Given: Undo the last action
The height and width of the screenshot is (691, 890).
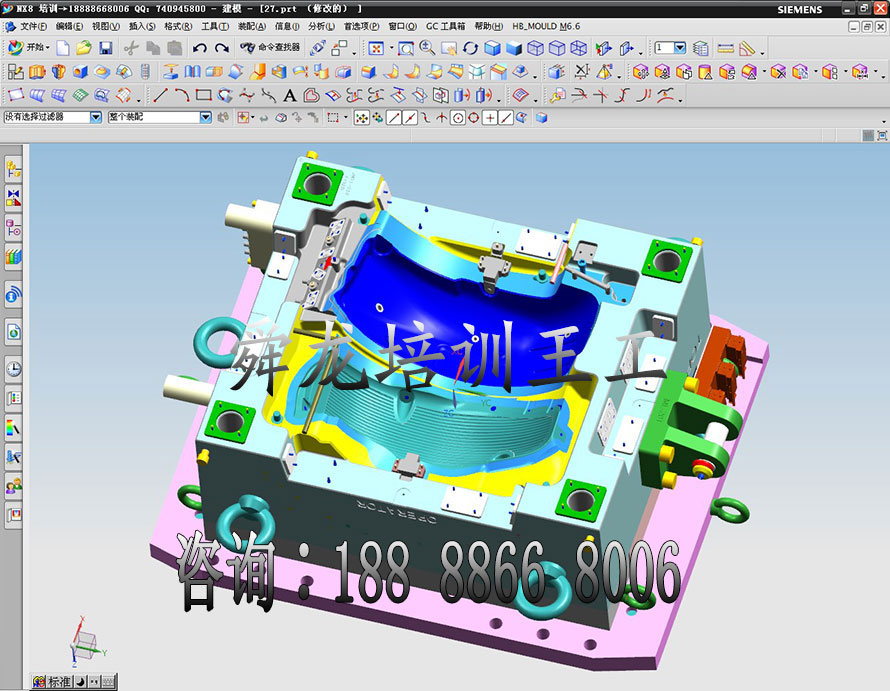Looking at the screenshot, I should 200,48.
